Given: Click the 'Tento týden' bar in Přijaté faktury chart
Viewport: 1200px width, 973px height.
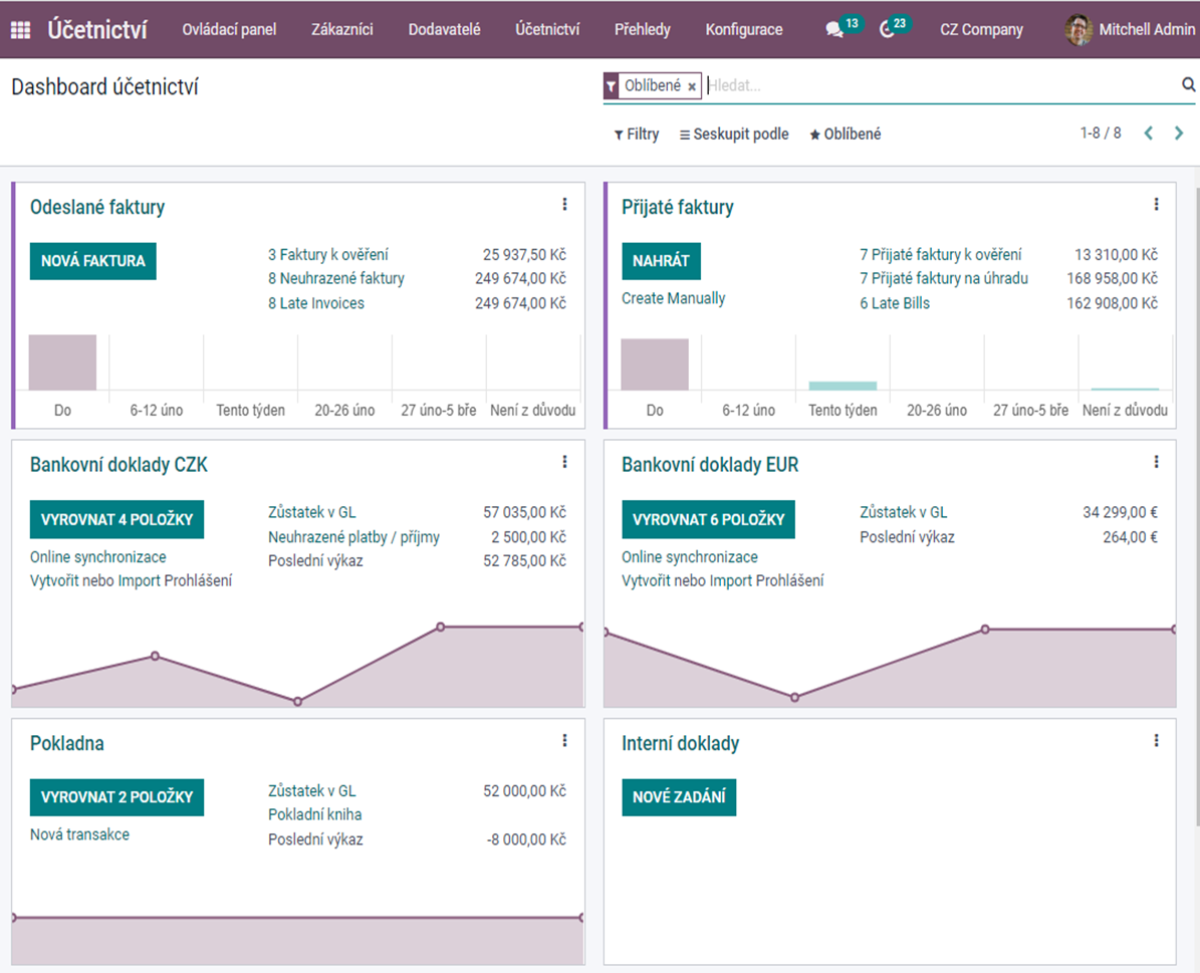Looking at the screenshot, I should pos(843,386).
